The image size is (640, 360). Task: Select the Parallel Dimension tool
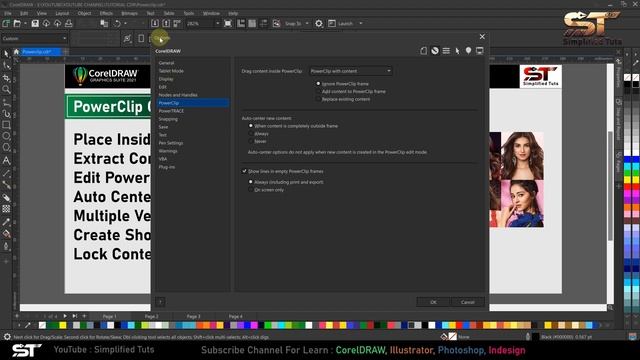[x=6, y=173]
